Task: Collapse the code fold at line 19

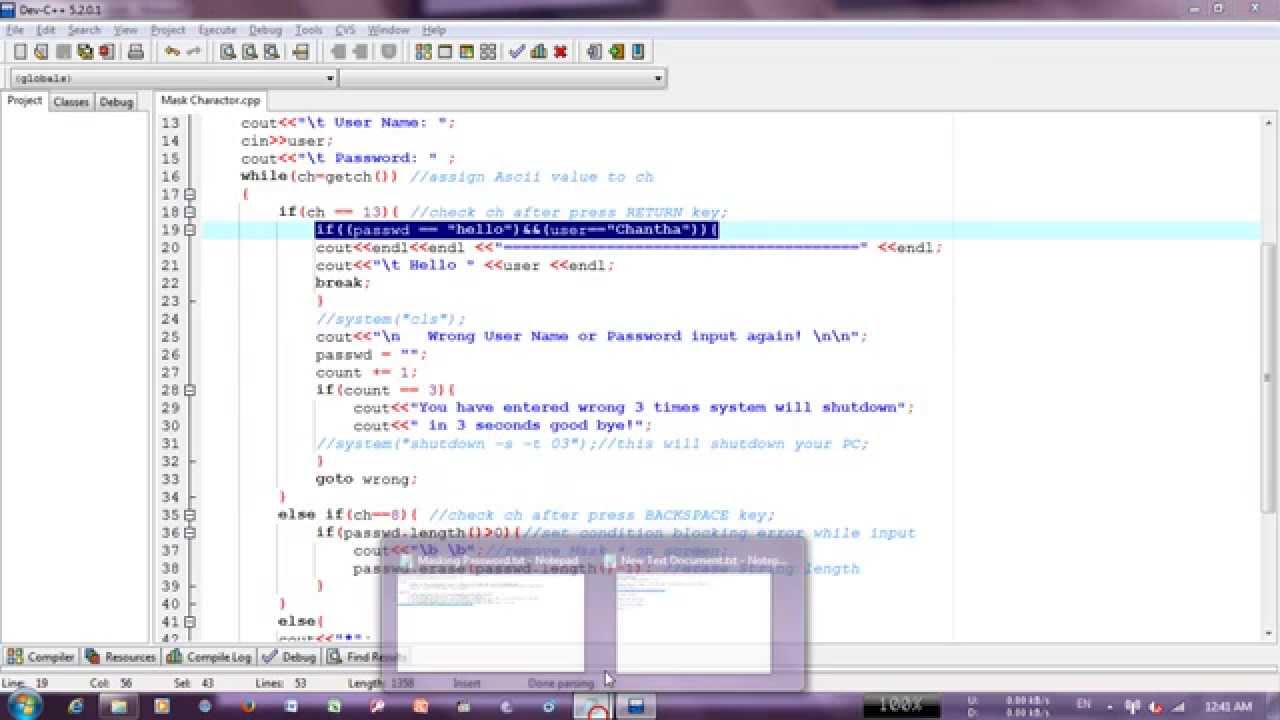Action: [190, 230]
